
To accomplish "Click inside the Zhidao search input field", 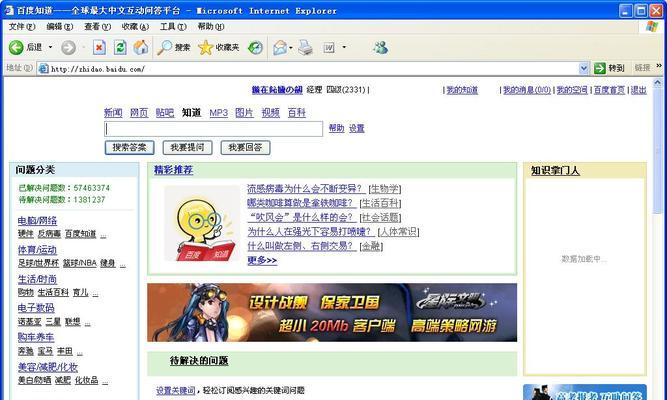I will coord(214,129).
